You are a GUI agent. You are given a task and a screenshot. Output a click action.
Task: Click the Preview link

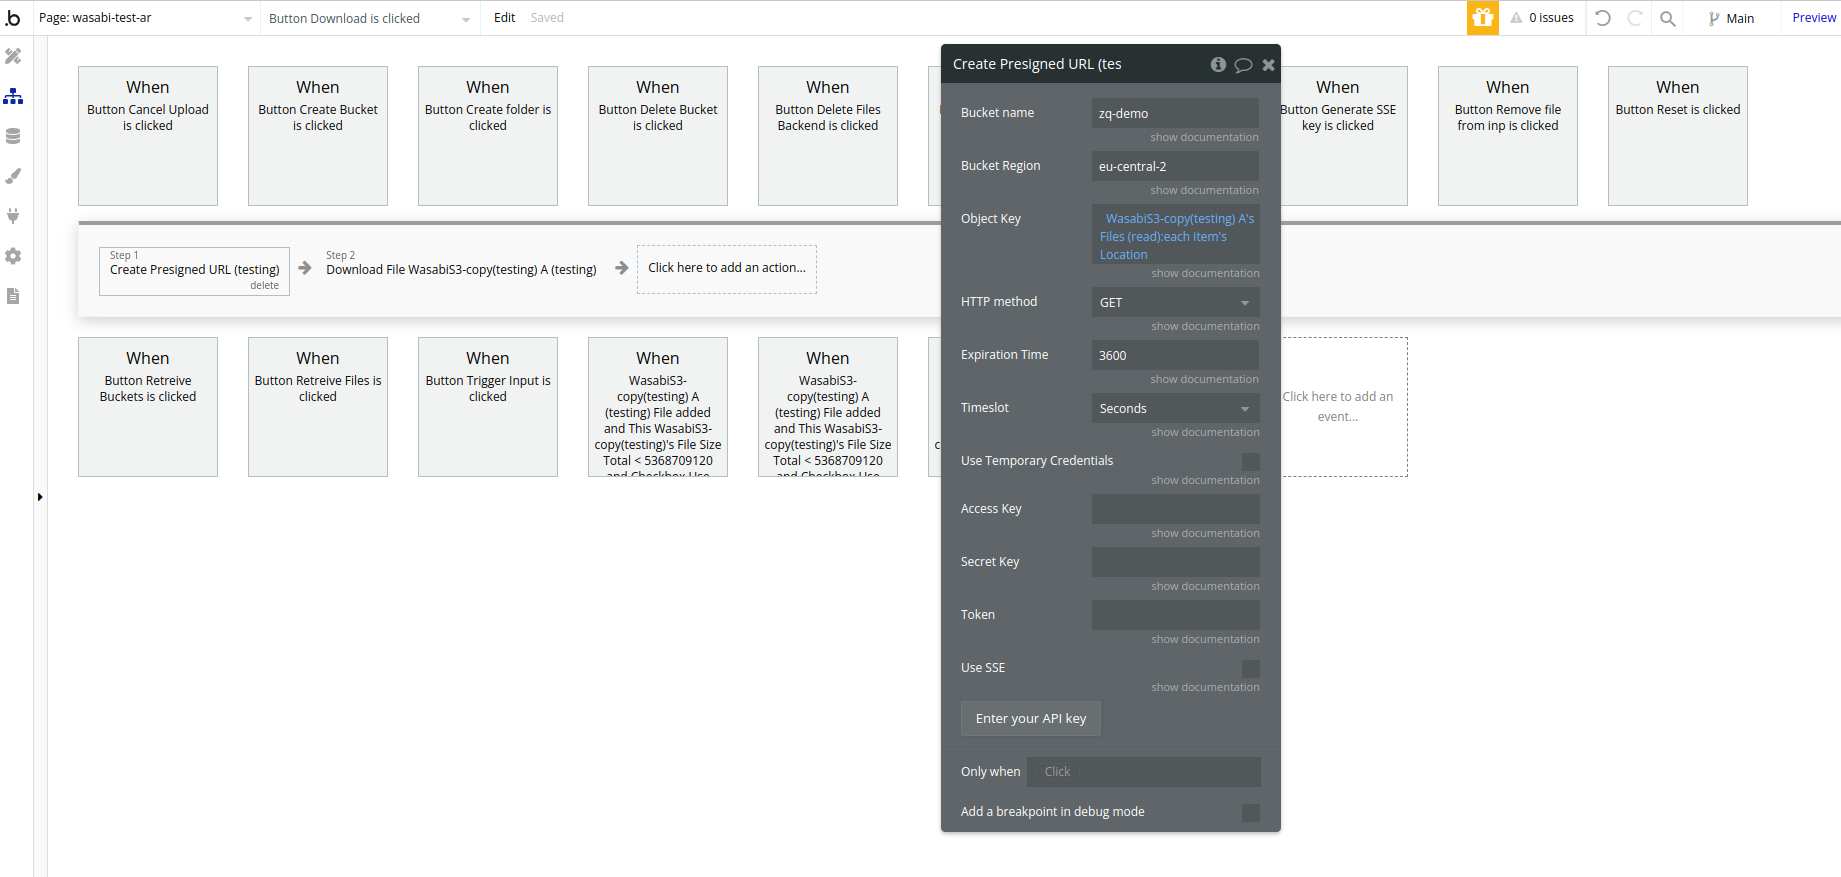1814,18
